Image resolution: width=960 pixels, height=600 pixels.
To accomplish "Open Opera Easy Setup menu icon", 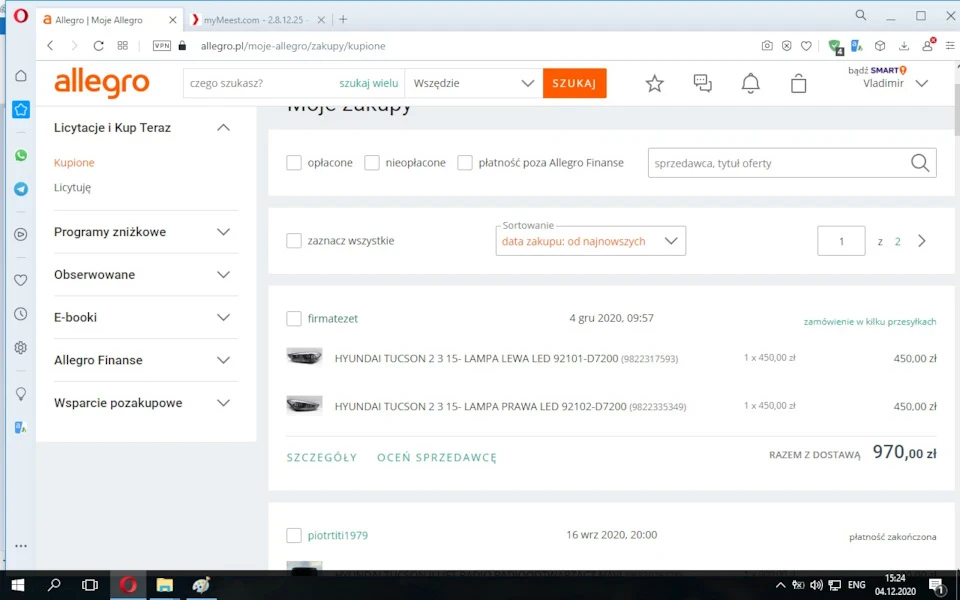I will (x=950, y=46).
